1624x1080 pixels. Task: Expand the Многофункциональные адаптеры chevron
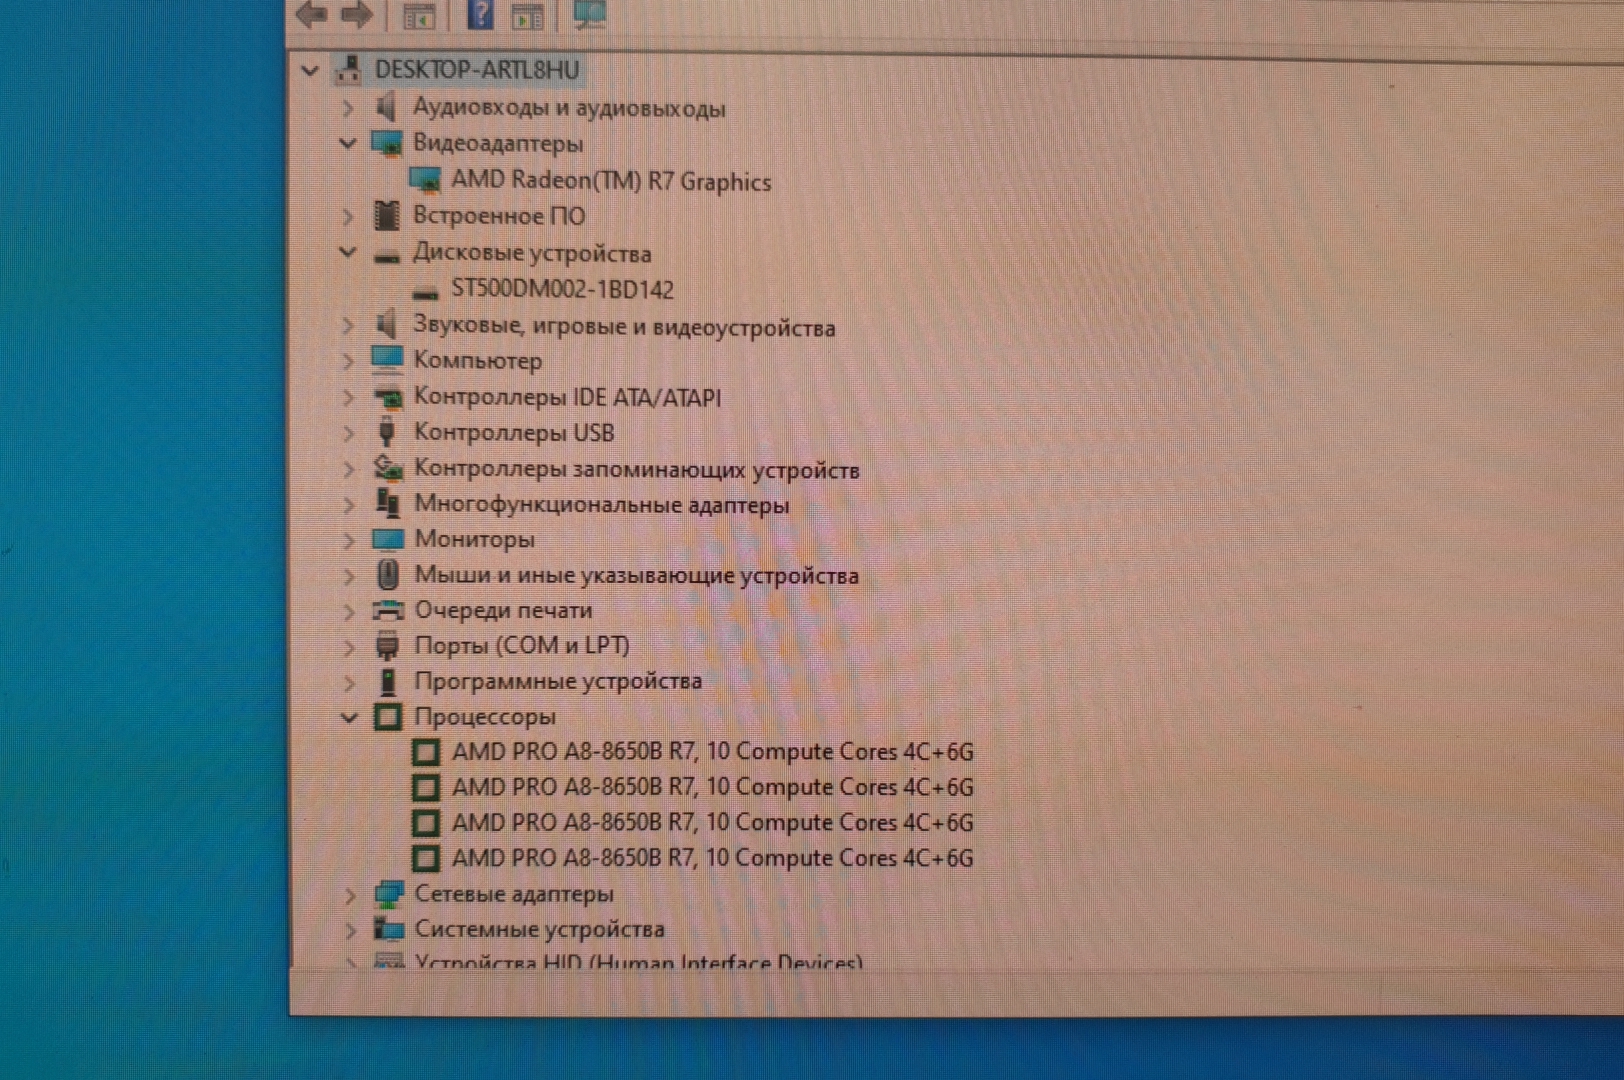pyautogui.click(x=348, y=504)
